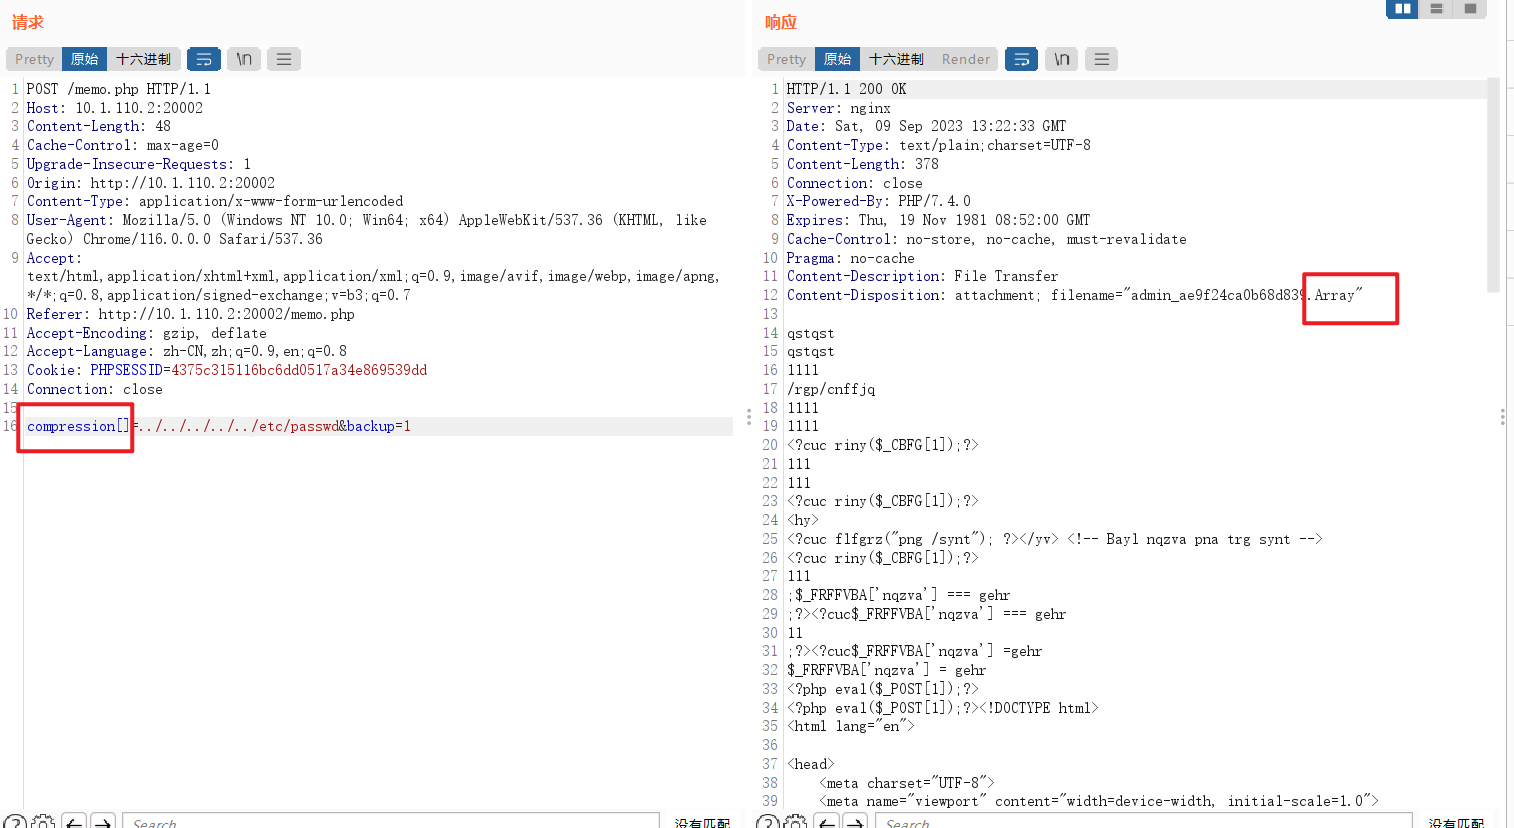Click the 'Cache-Control: max-age=0' header

click(123, 145)
